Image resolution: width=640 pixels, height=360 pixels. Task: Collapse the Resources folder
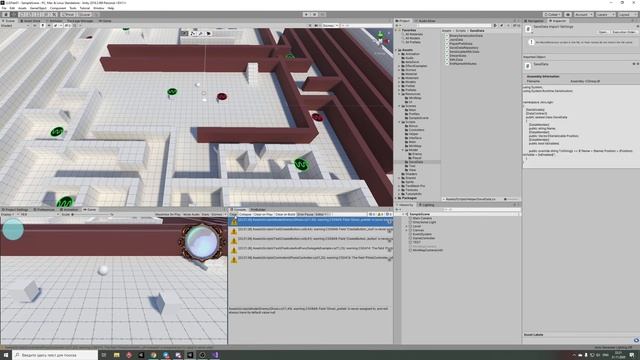click(400, 94)
